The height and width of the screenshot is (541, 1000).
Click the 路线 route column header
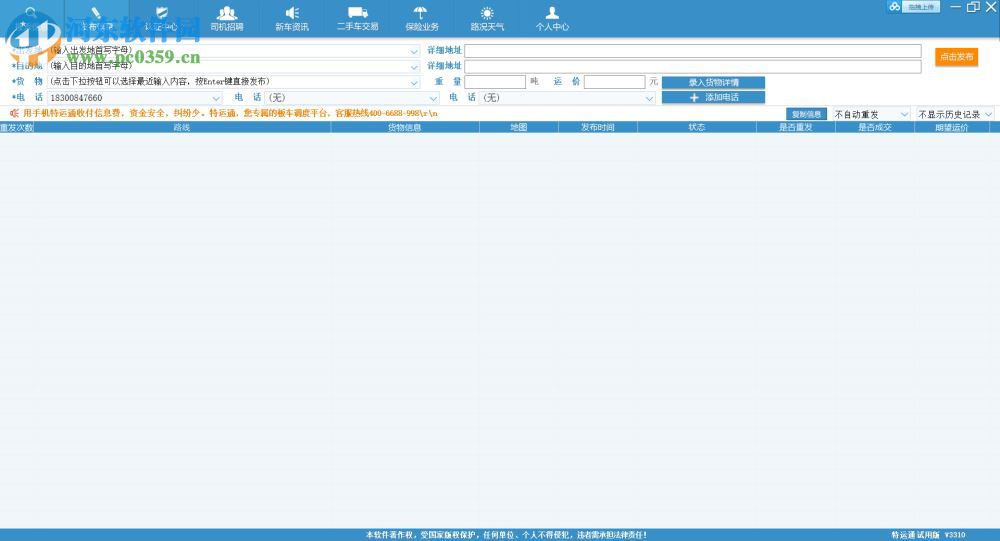(182, 128)
